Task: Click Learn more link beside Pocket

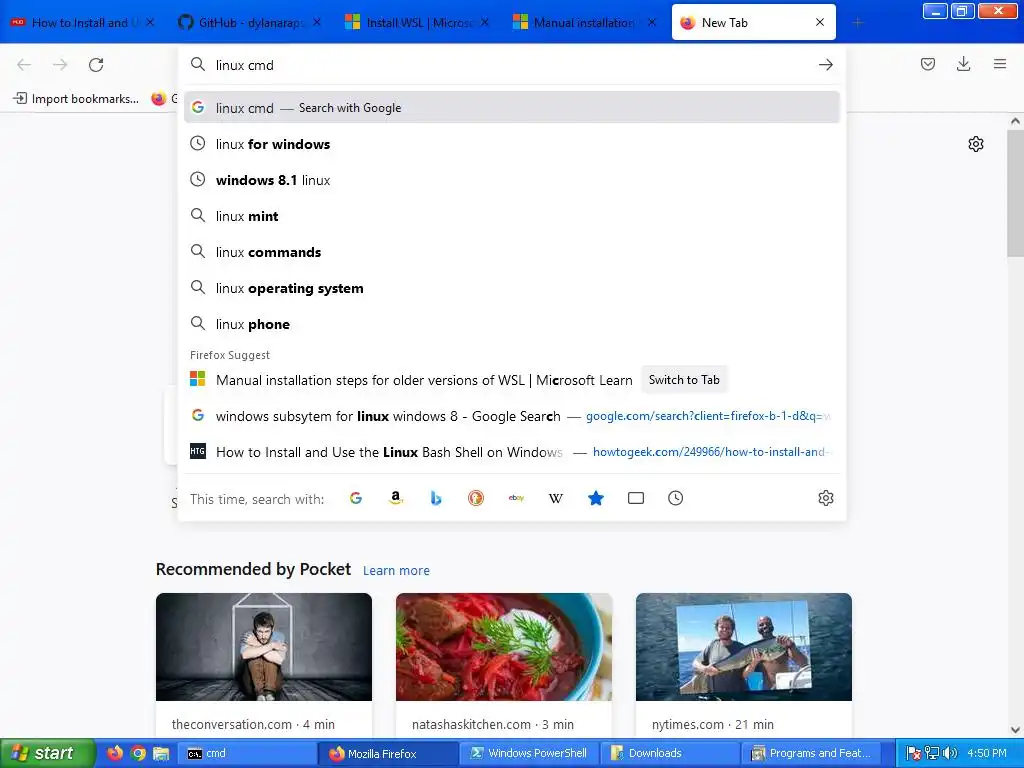Action: tap(396, 571)
